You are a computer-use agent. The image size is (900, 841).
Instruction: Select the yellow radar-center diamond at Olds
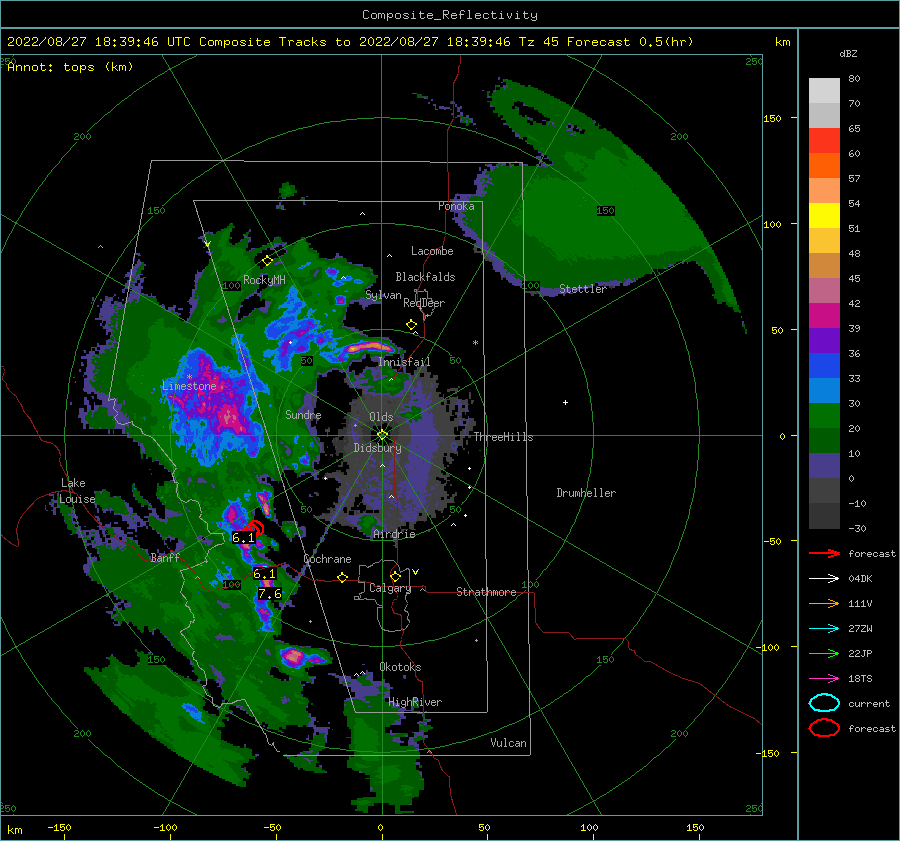(382, 435)
